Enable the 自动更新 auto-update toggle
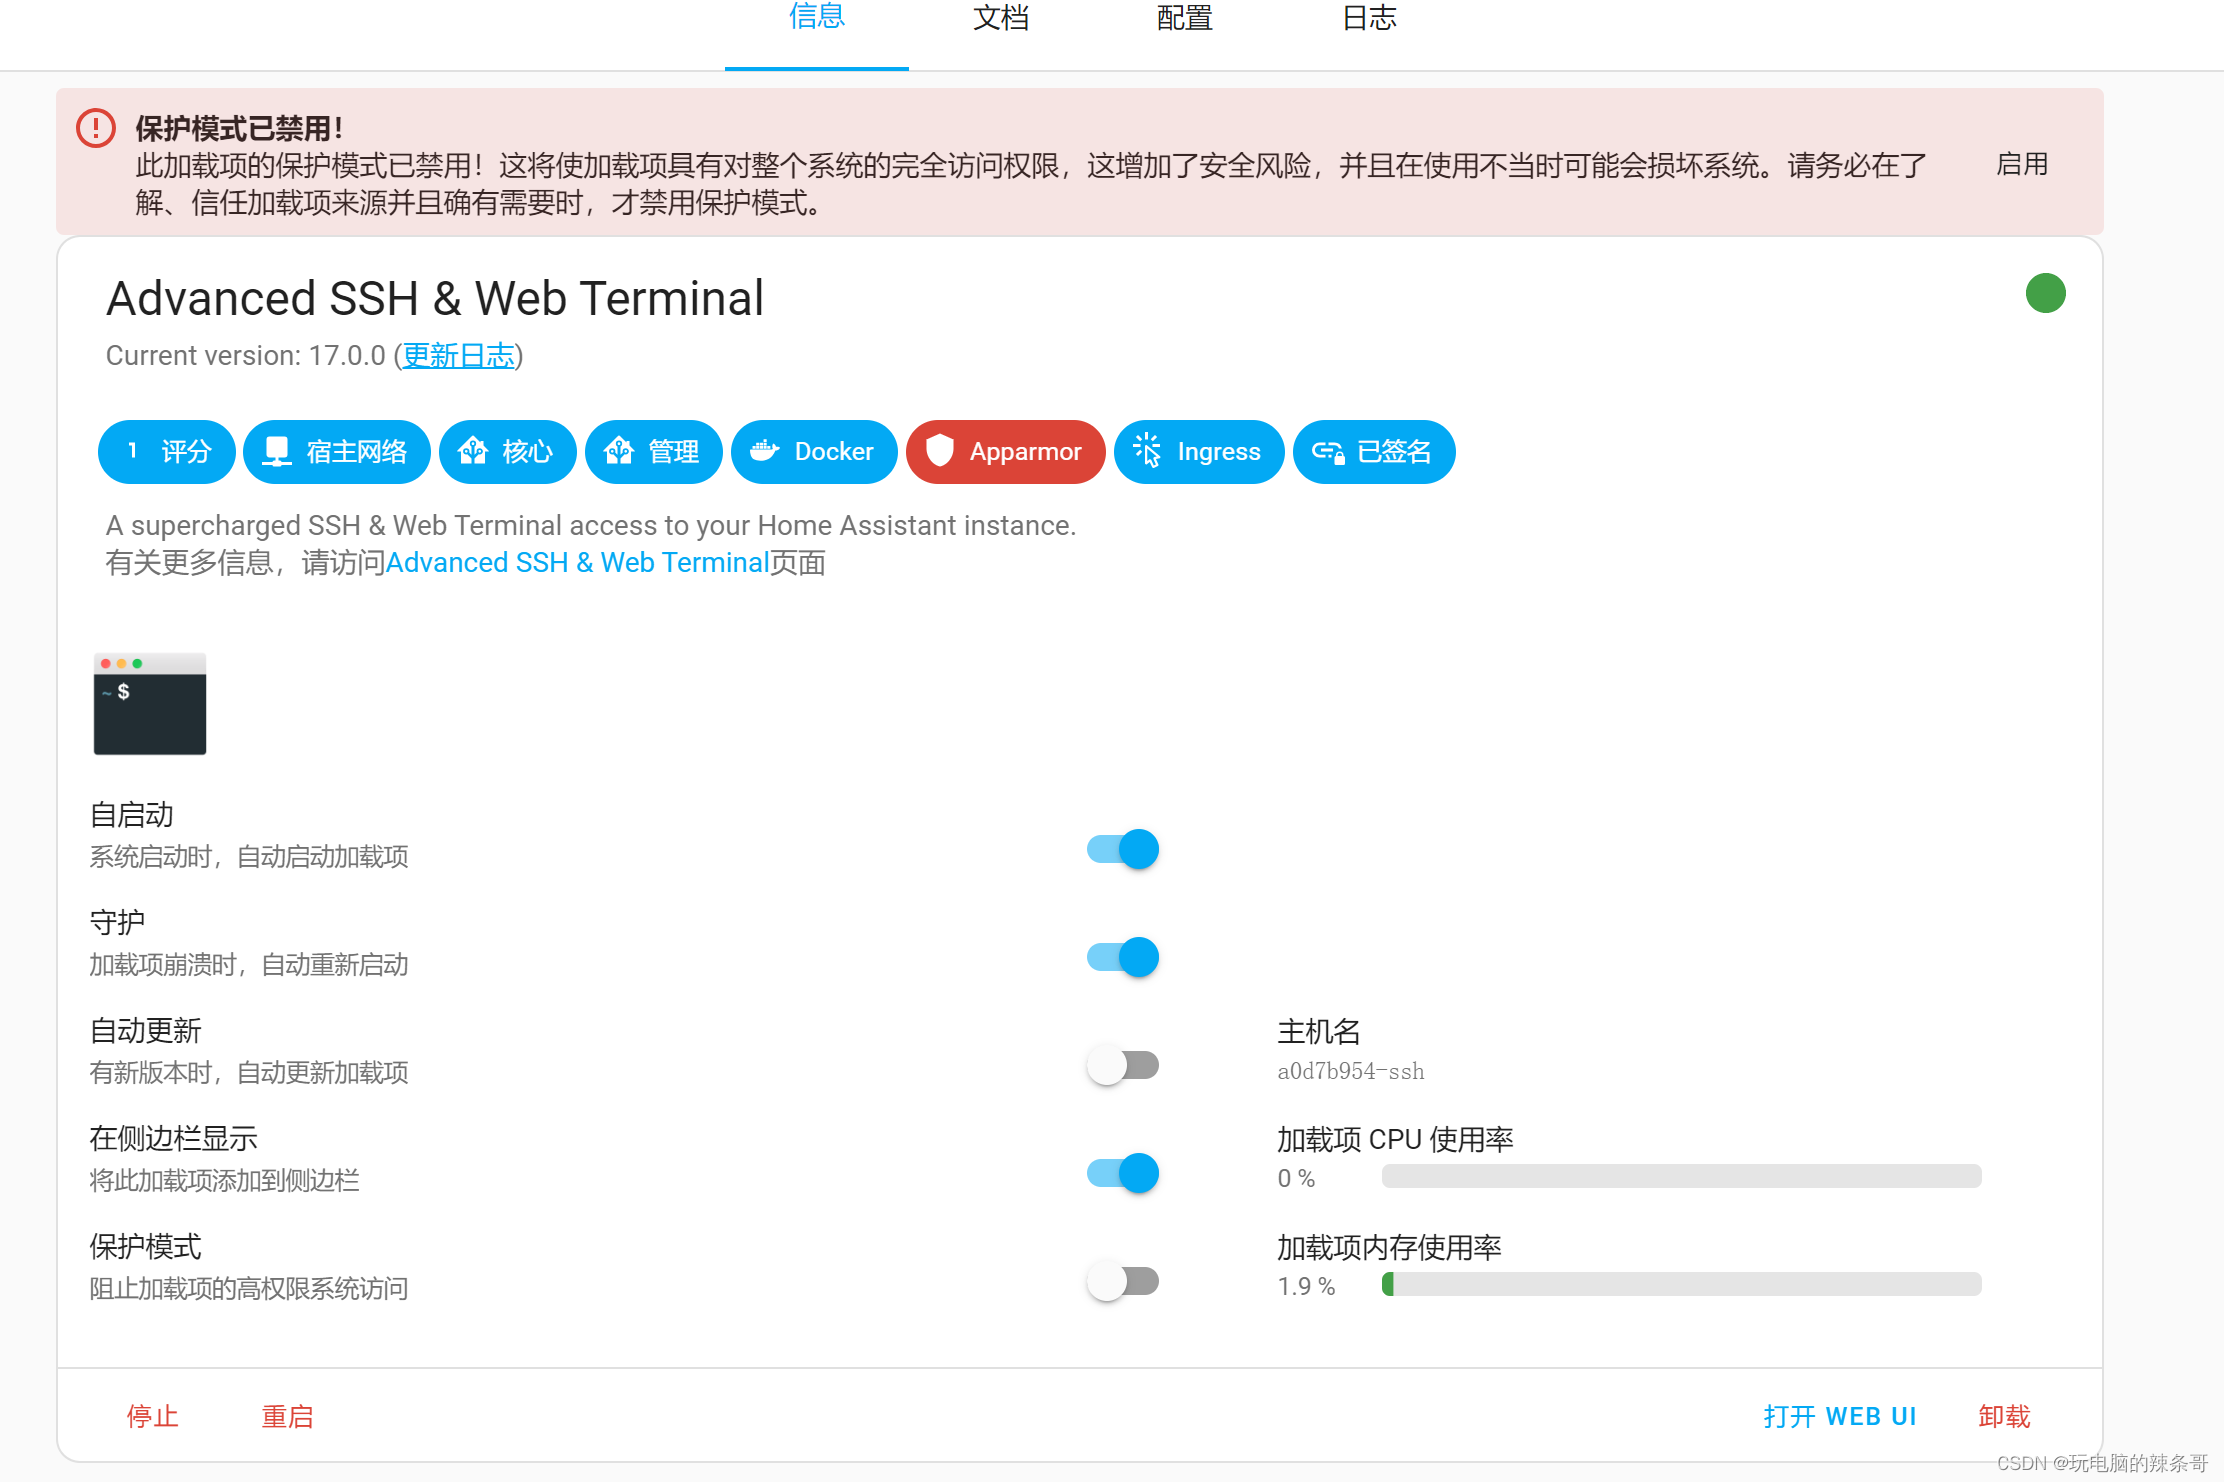This screenshot has height=1482, width=2224. pos(1122,1064)
